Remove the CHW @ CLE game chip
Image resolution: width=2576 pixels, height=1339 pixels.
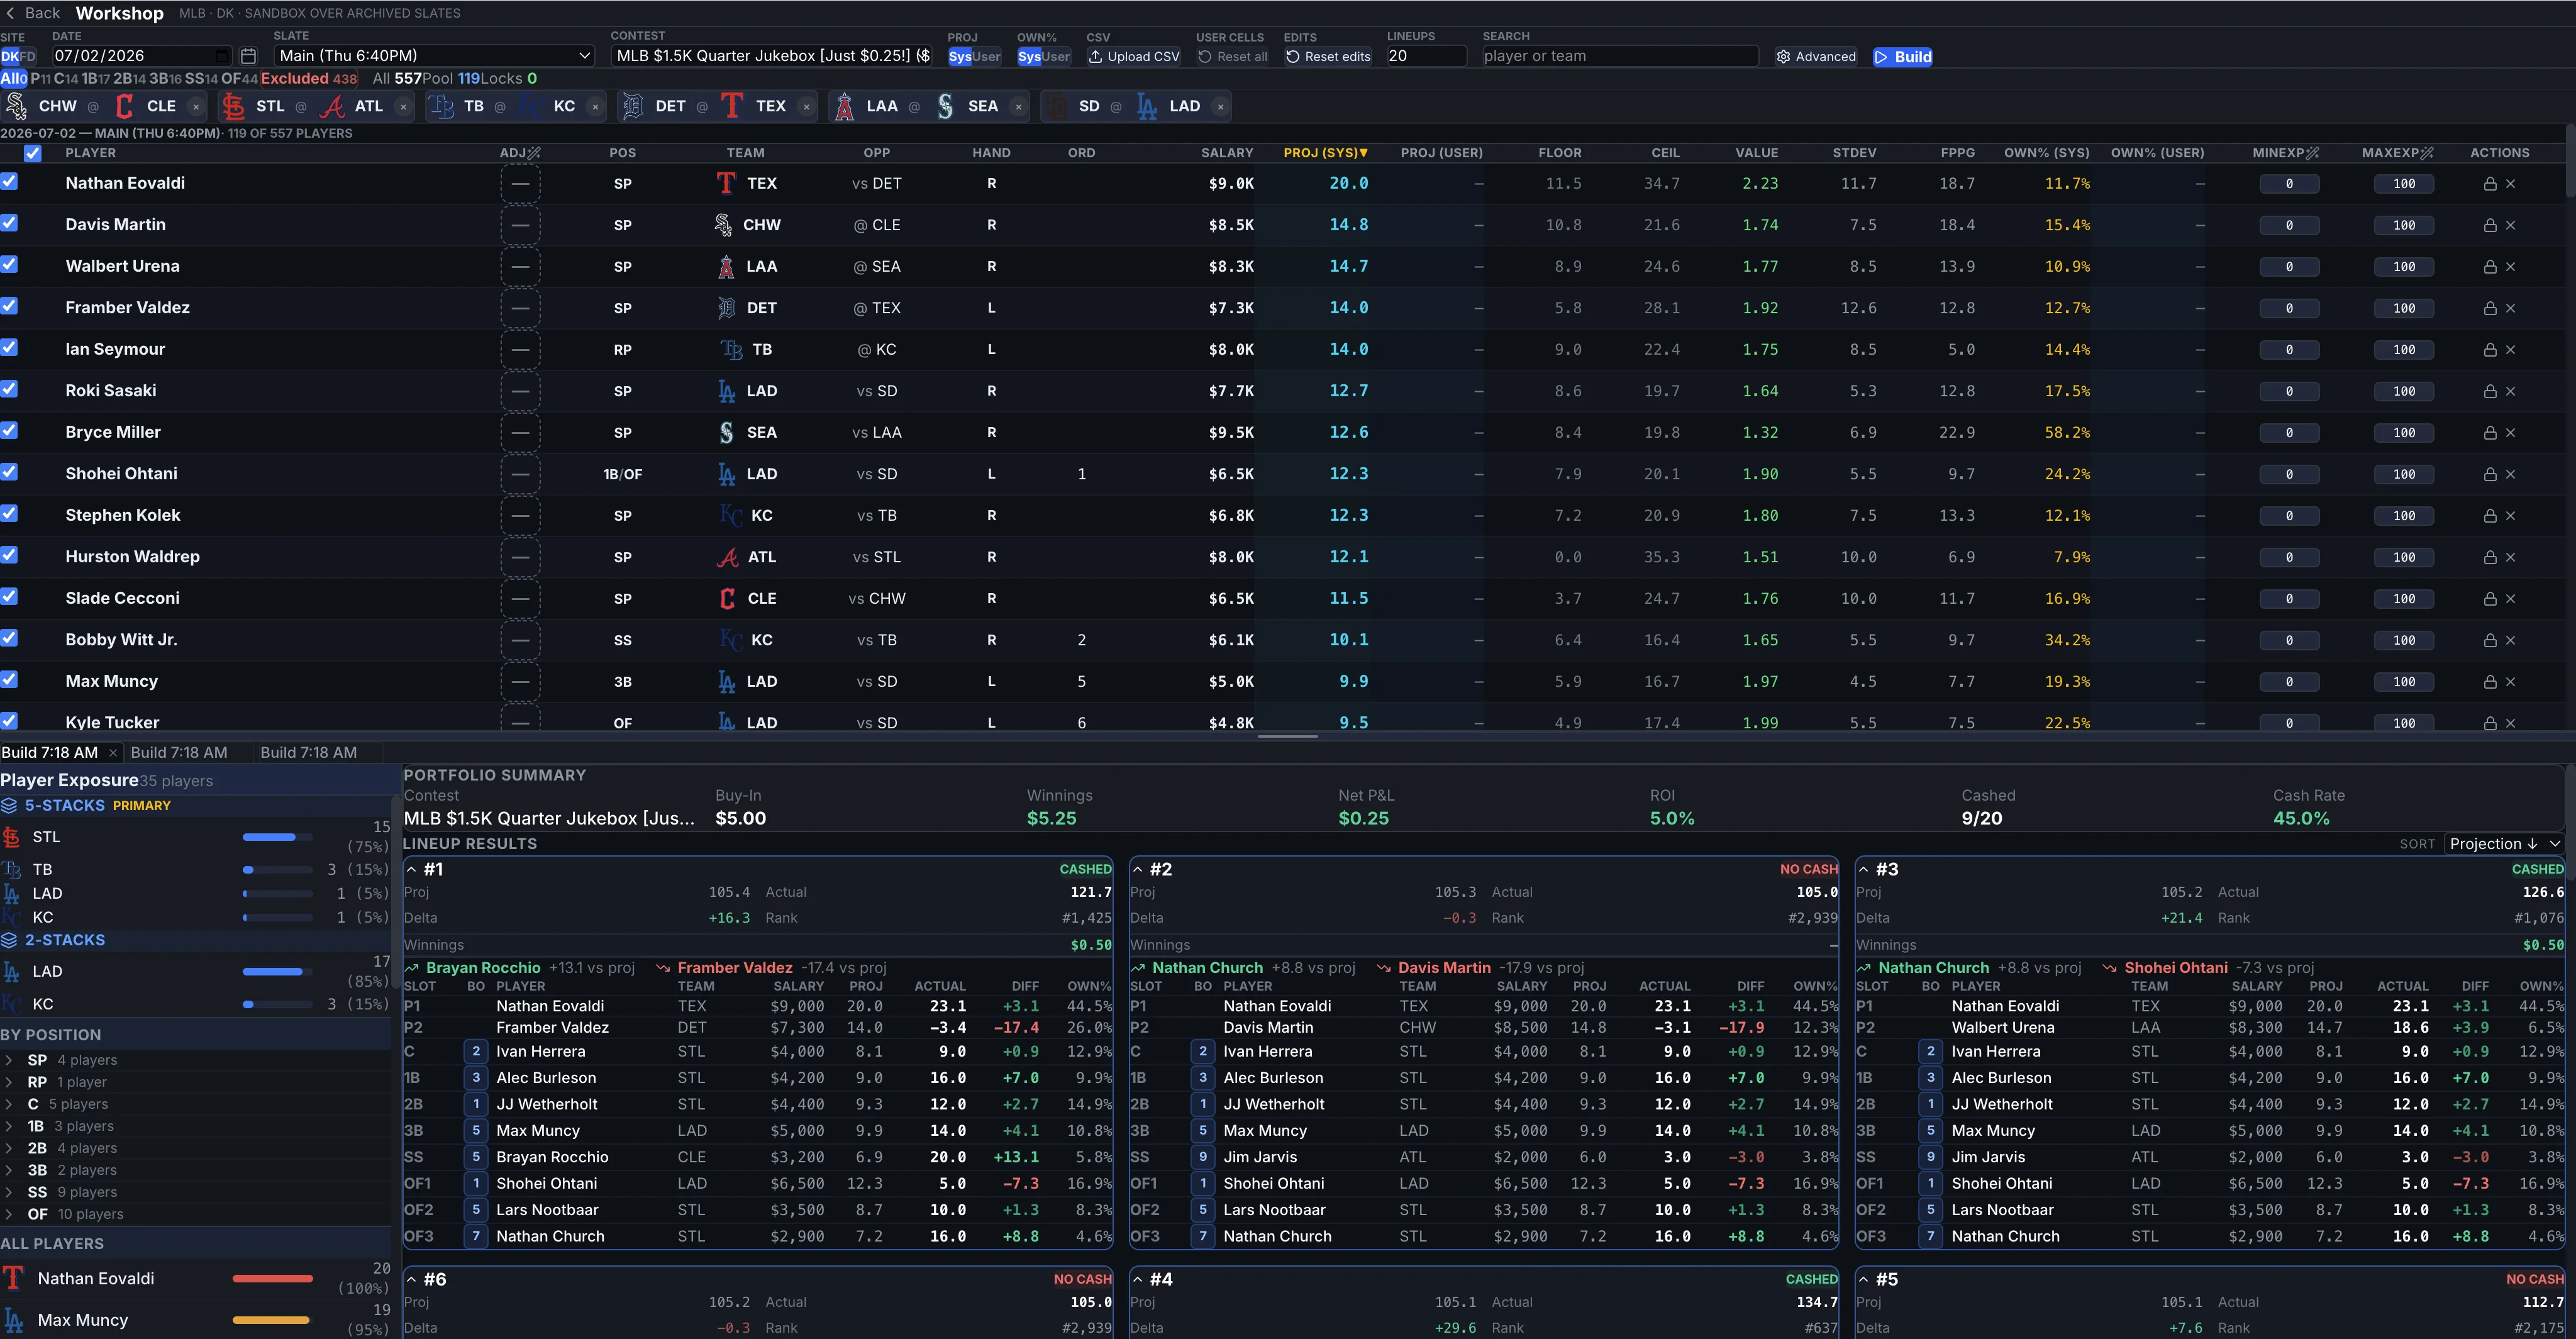pyautogui.click(x=196, y=107)
